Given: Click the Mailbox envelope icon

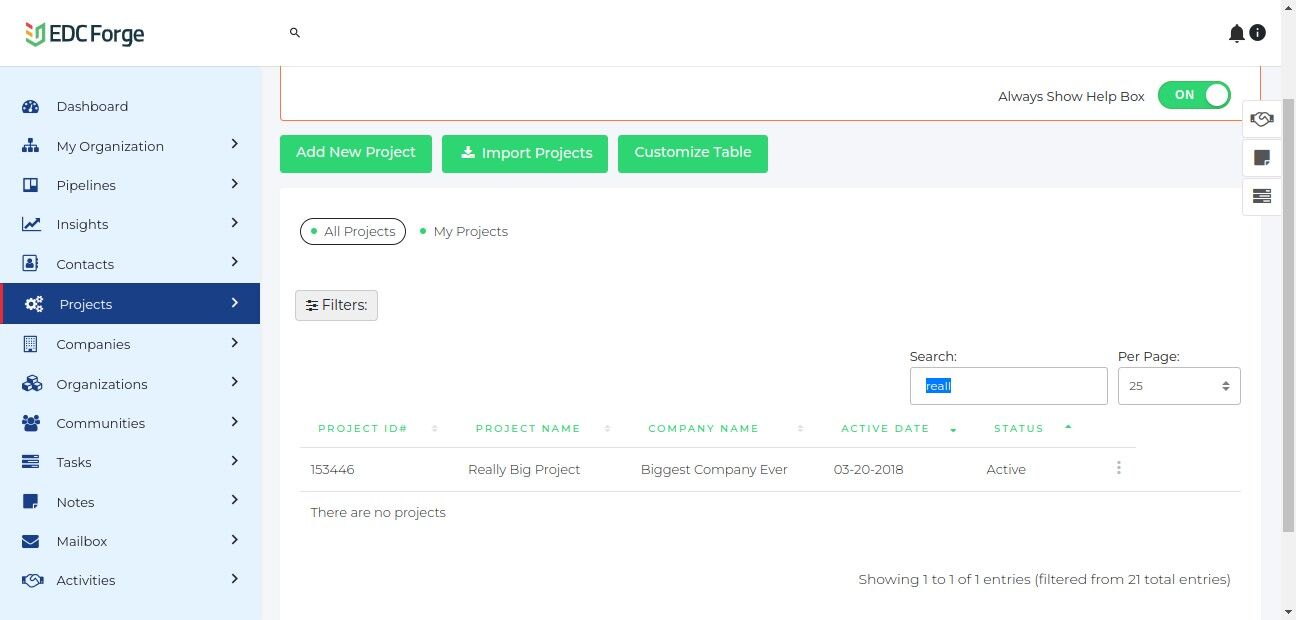Looking at the screenshot, I should coord(30,541).
